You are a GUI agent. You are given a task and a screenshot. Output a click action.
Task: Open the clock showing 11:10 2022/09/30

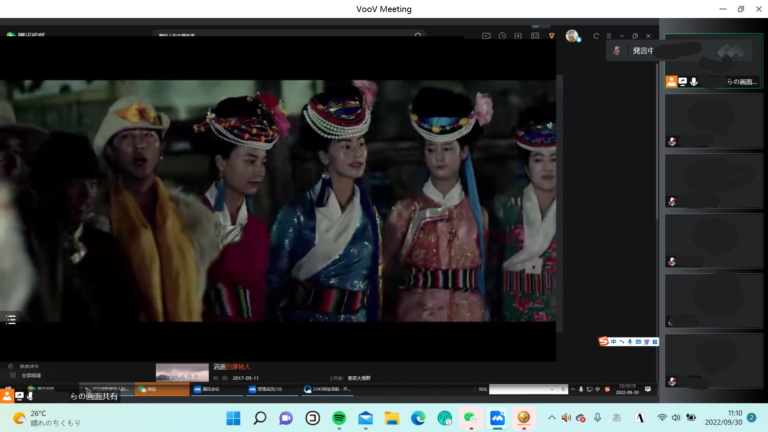pyautogui.click(x=723, y=418)
